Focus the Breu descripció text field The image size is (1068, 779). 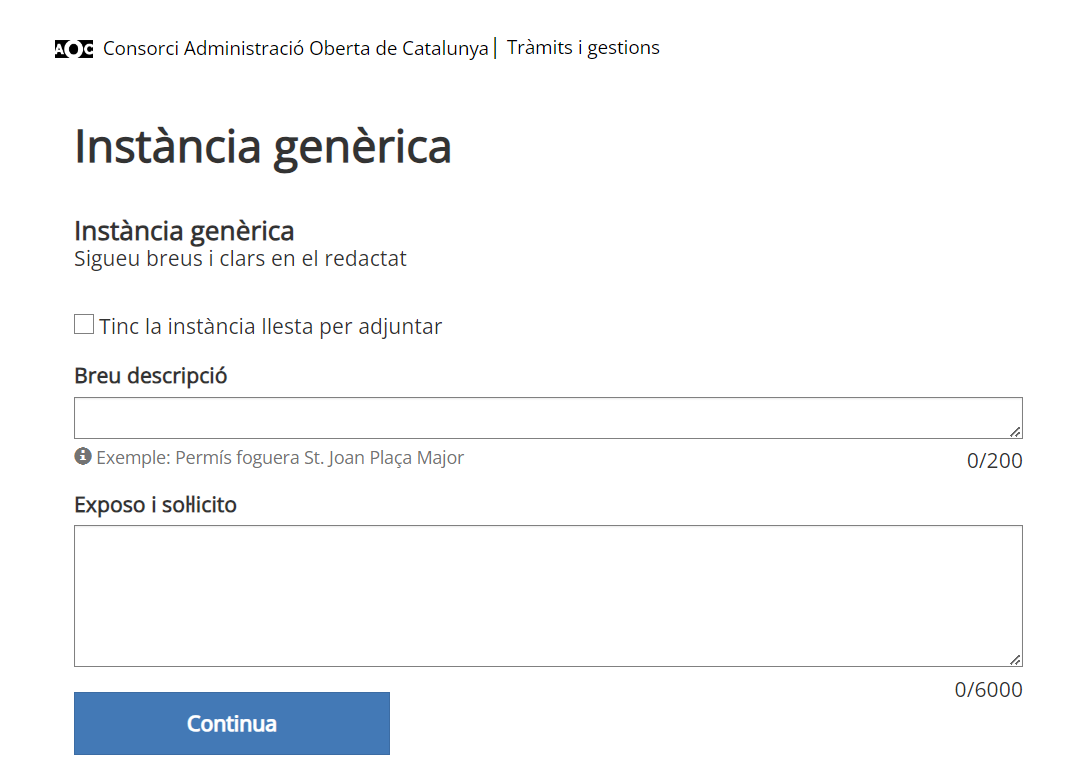point(548,418)
